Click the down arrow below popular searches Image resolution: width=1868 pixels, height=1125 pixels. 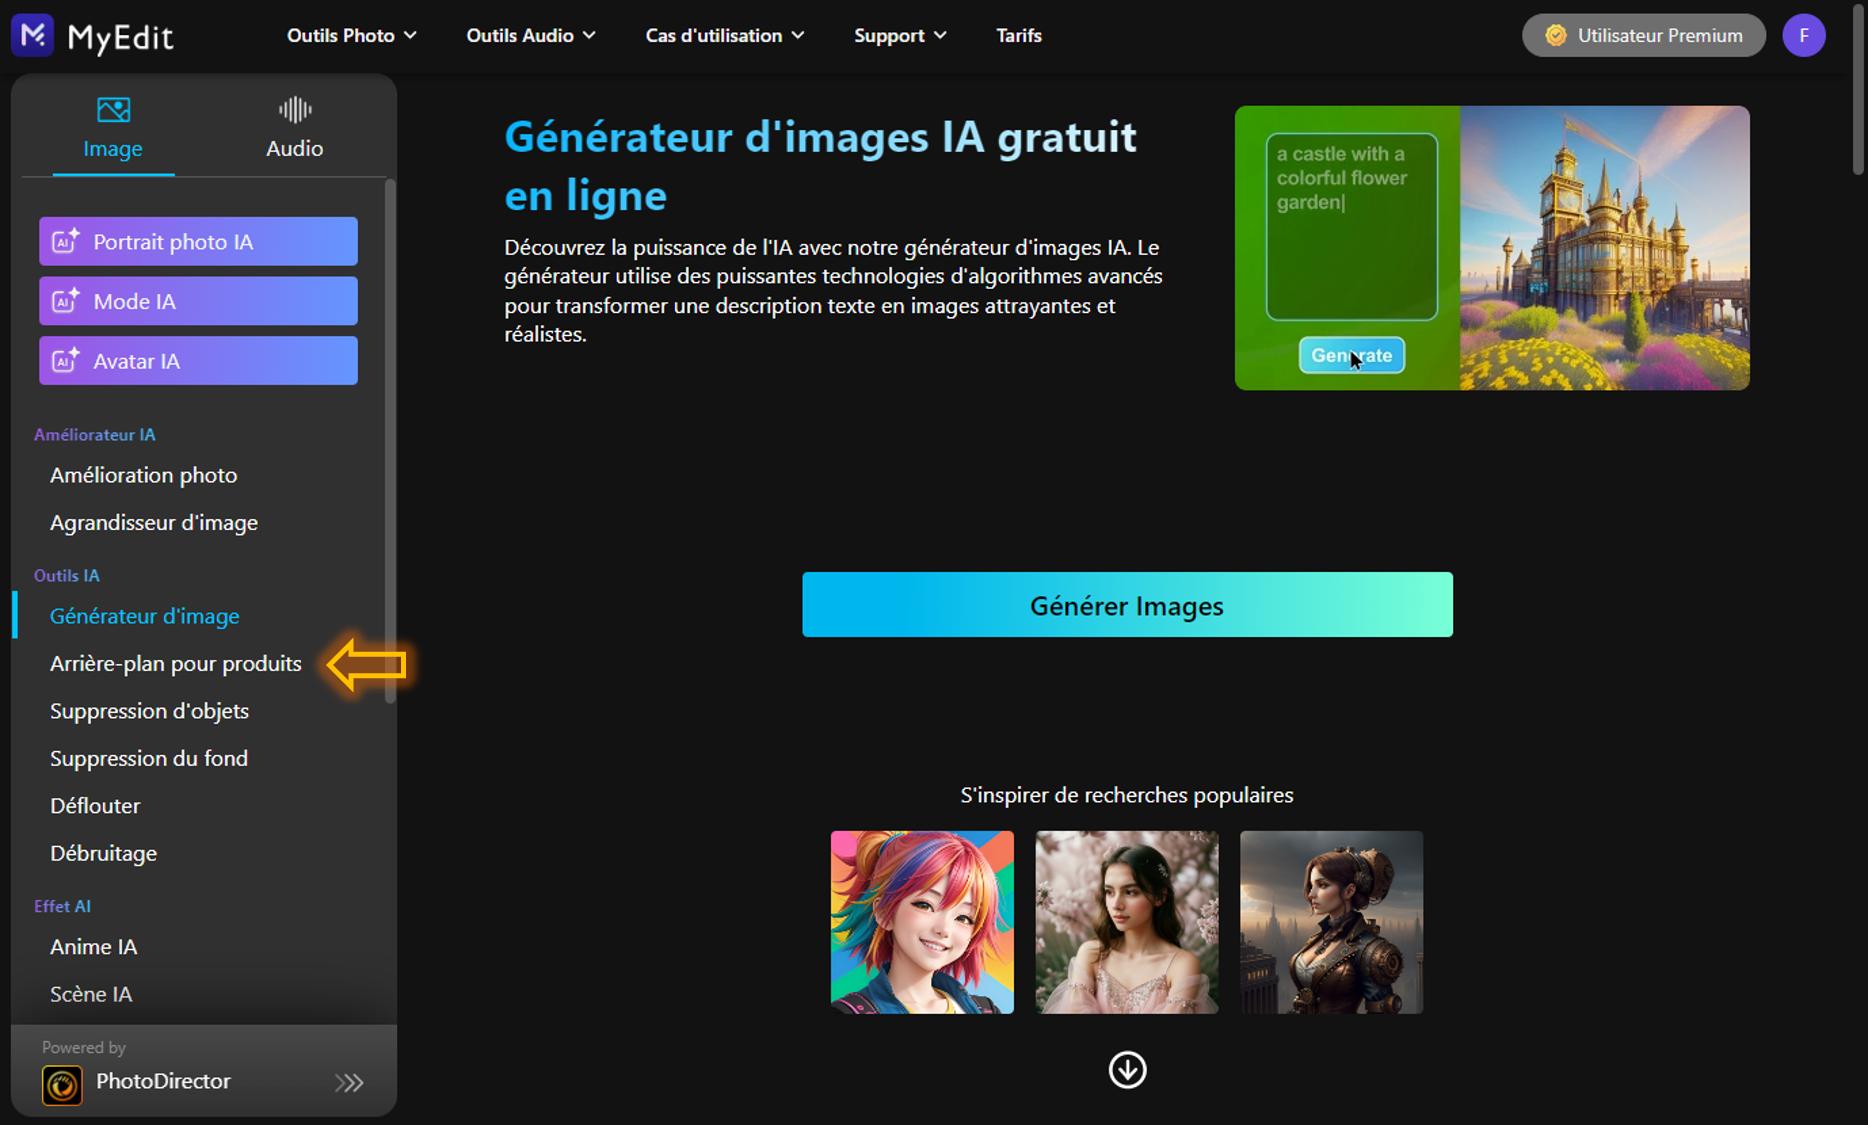(1127, 1069)
